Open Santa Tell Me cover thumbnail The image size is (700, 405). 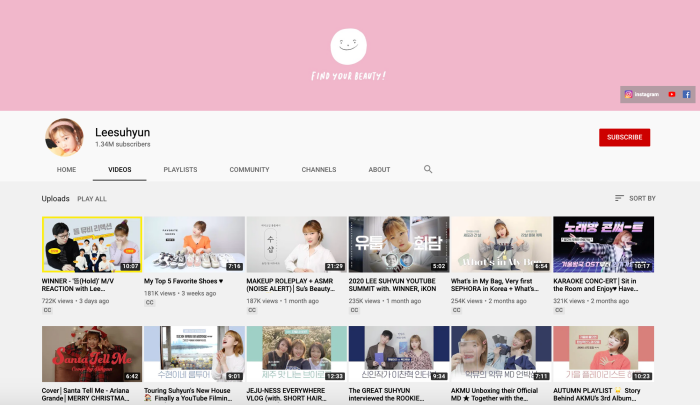92,354
